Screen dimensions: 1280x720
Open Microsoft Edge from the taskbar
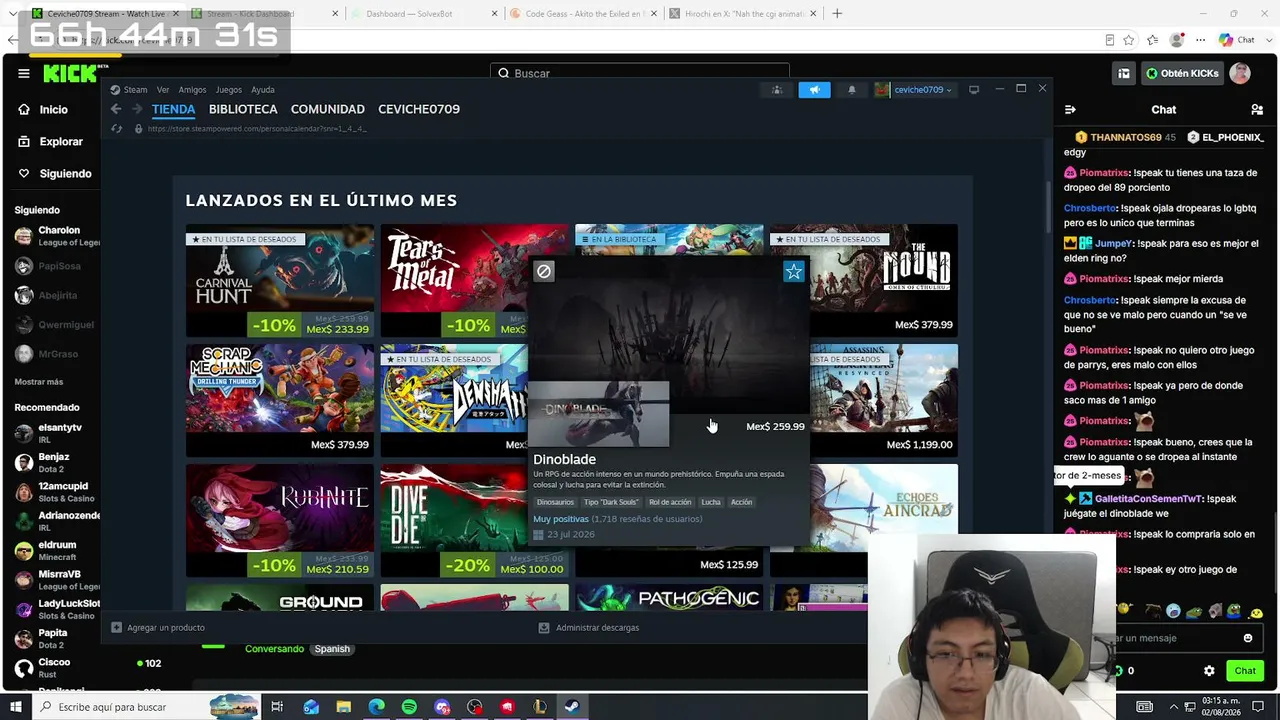(376, 707)
